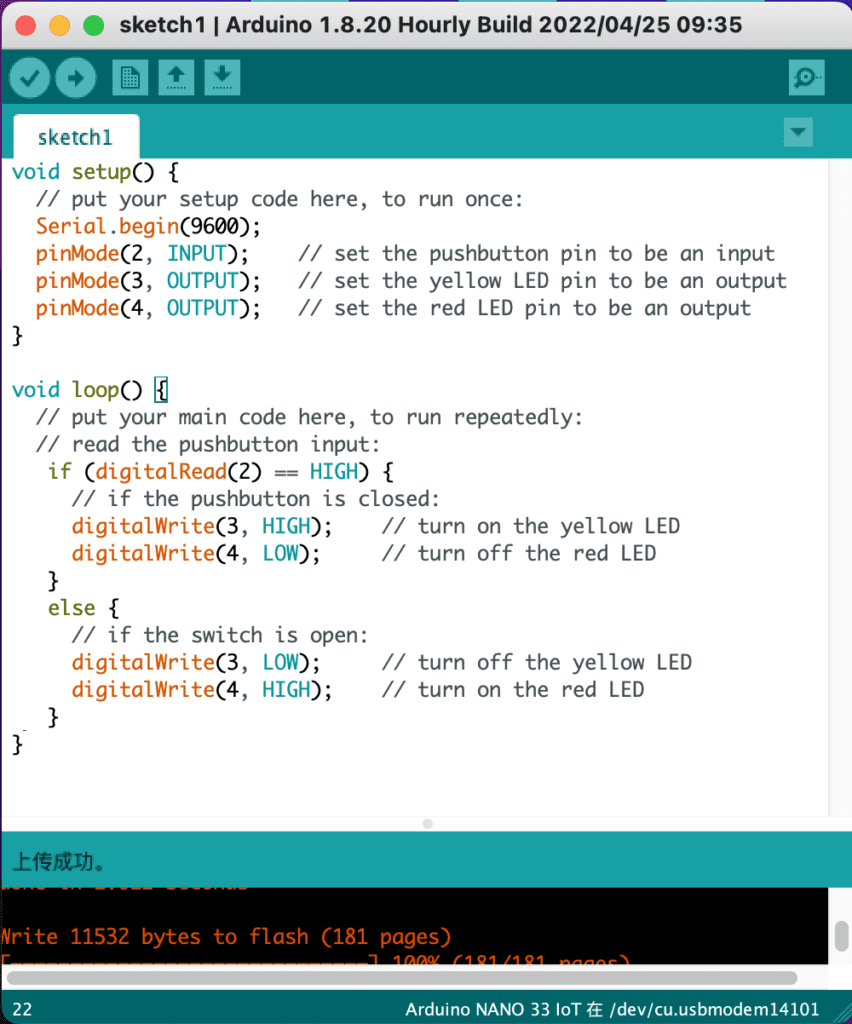Select the sketch1 tab

pos(75,136)
